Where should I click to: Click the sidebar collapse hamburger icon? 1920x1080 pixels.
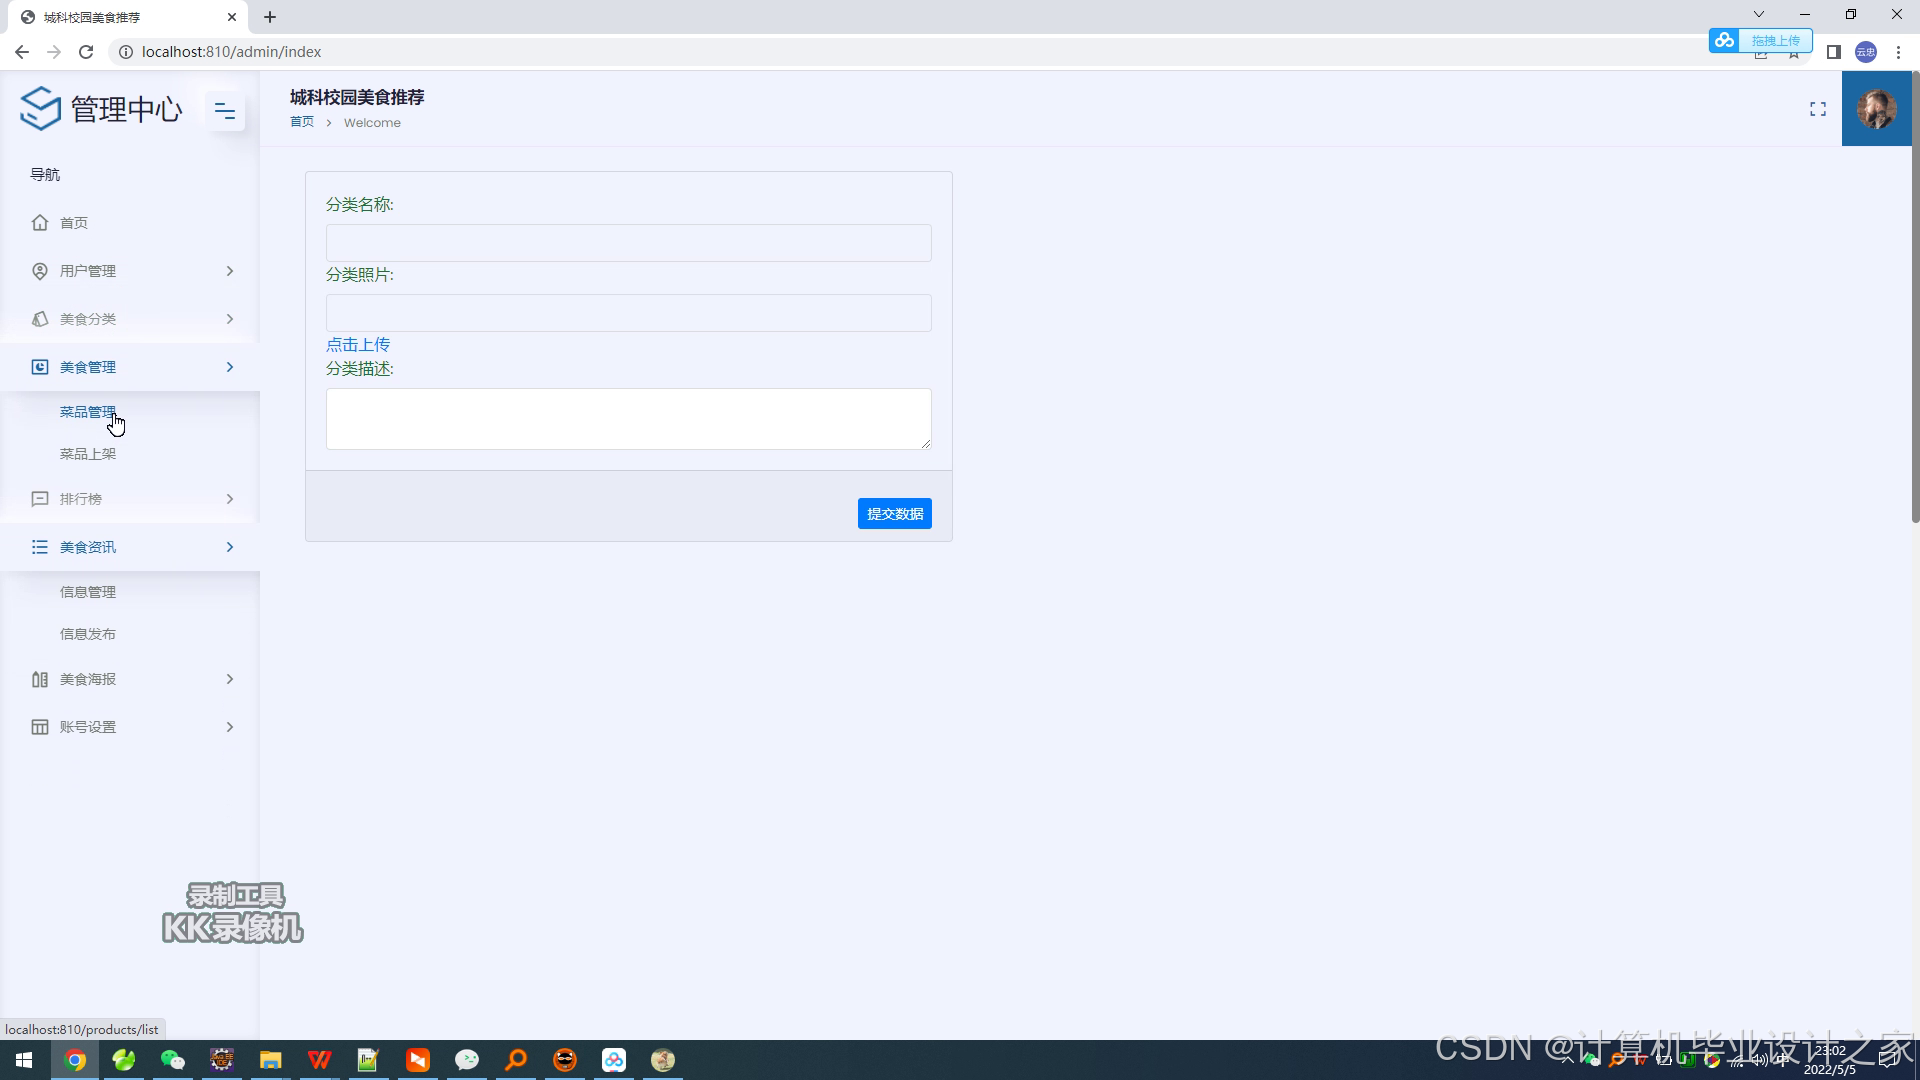(x=225, y=111)
